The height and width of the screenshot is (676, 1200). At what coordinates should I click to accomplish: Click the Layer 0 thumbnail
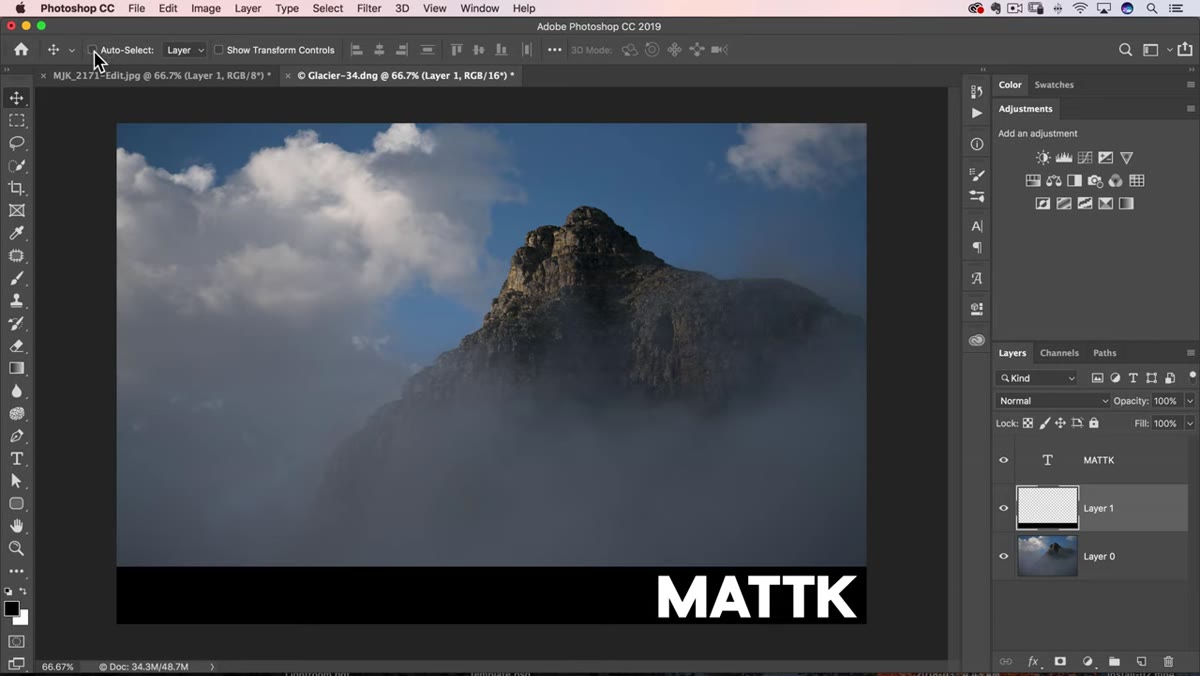coord(1047,556)
